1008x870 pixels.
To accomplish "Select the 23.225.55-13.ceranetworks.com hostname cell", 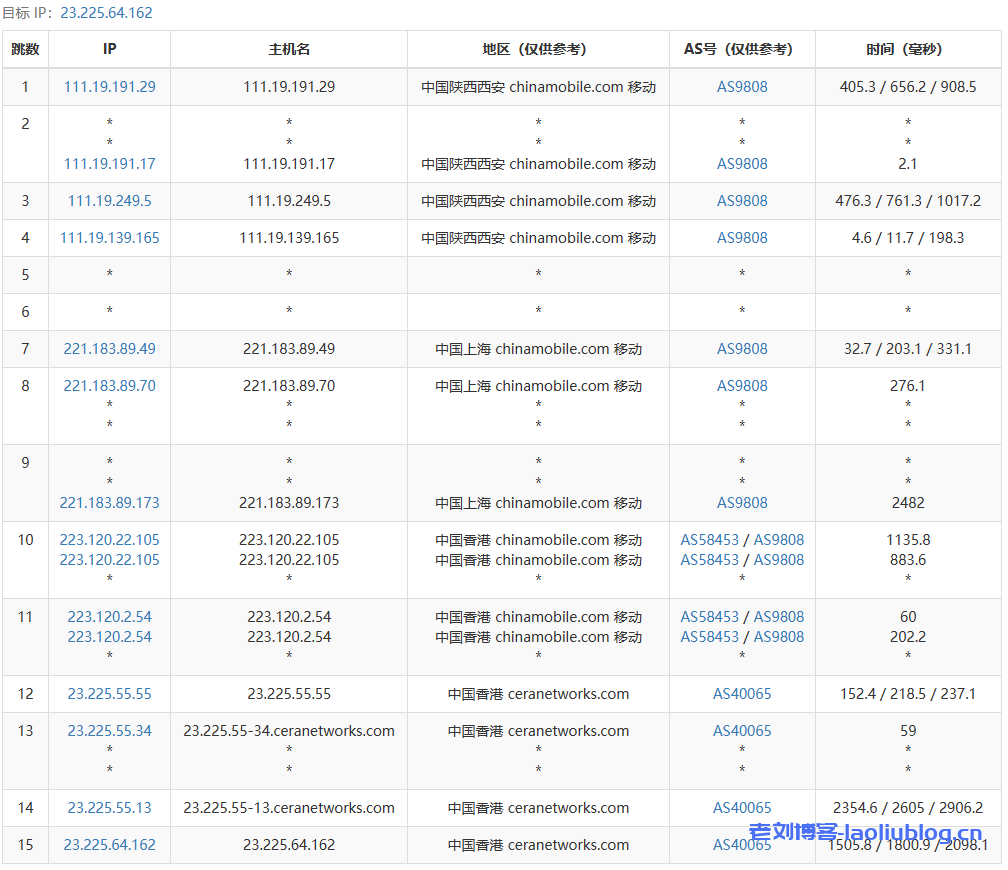I will tap(289, 808).
